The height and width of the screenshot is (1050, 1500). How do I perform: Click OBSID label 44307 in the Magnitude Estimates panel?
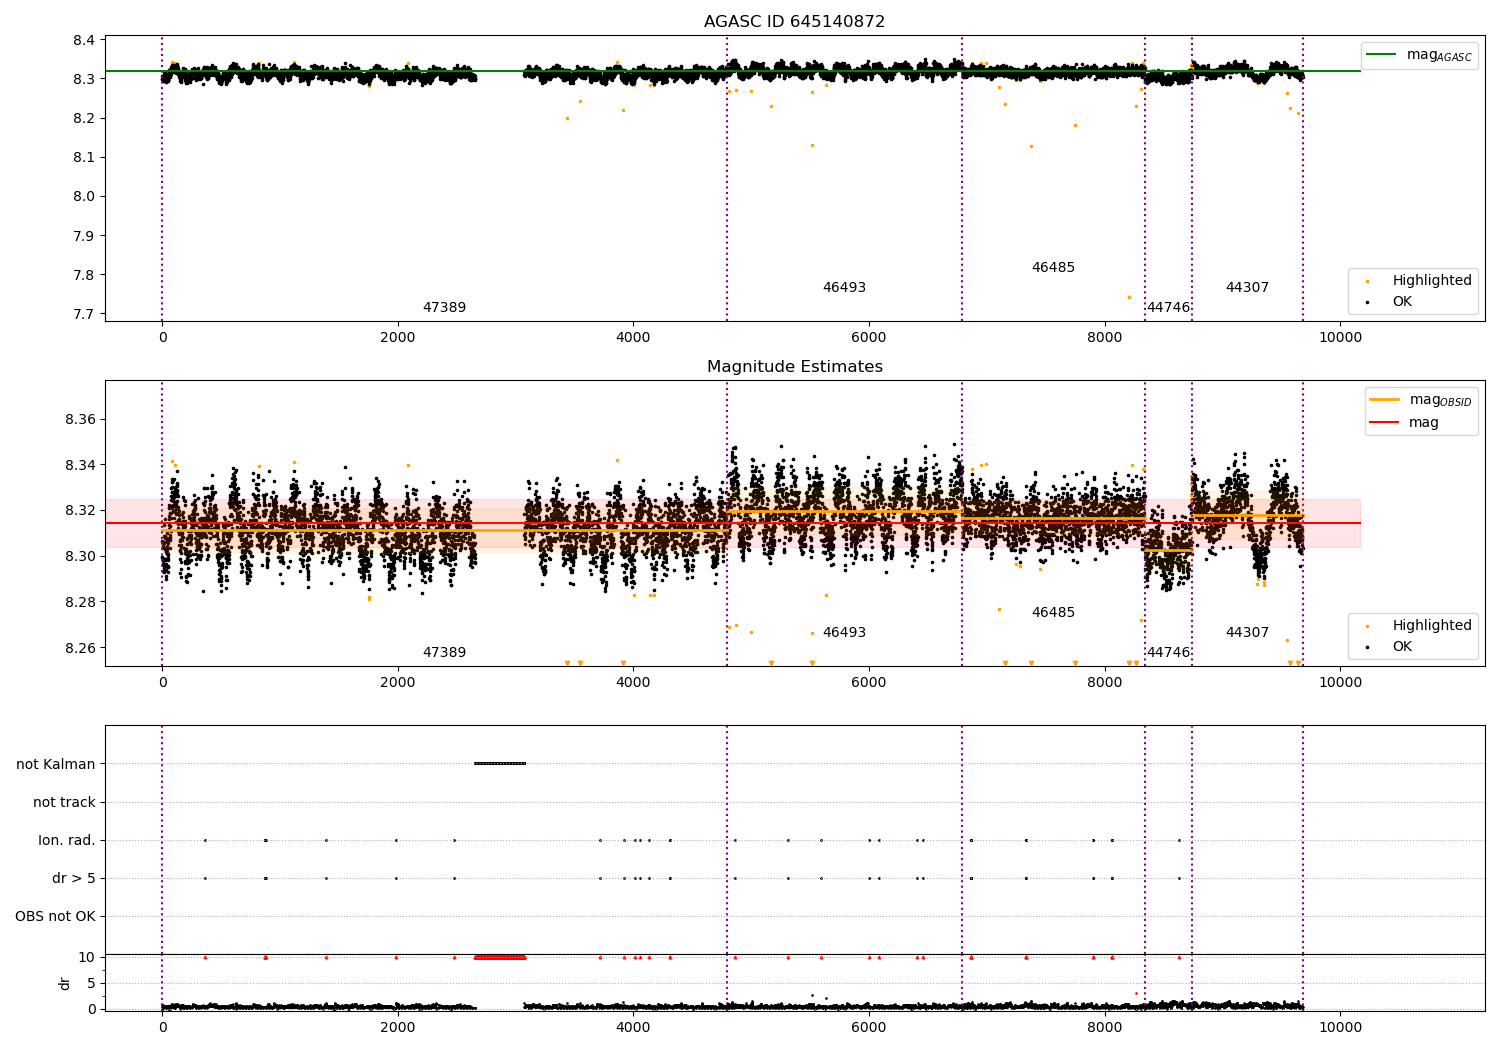(x=1247, y=632)
